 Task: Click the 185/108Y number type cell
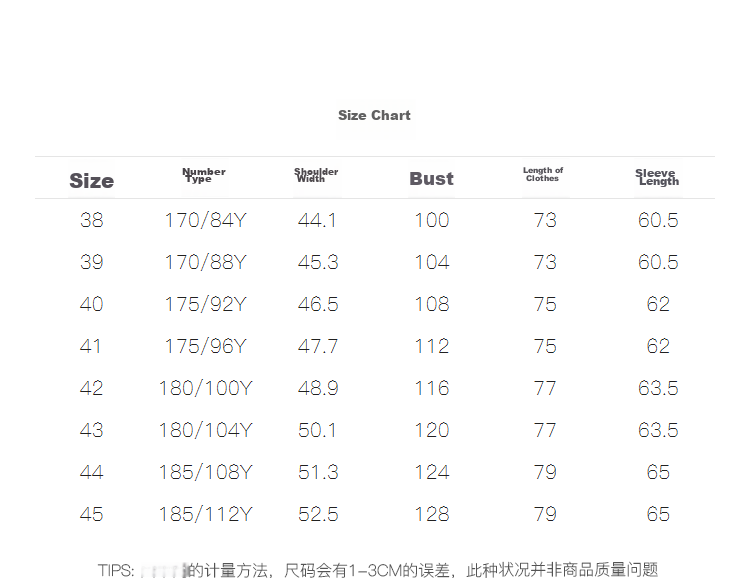tap(205, 472)
